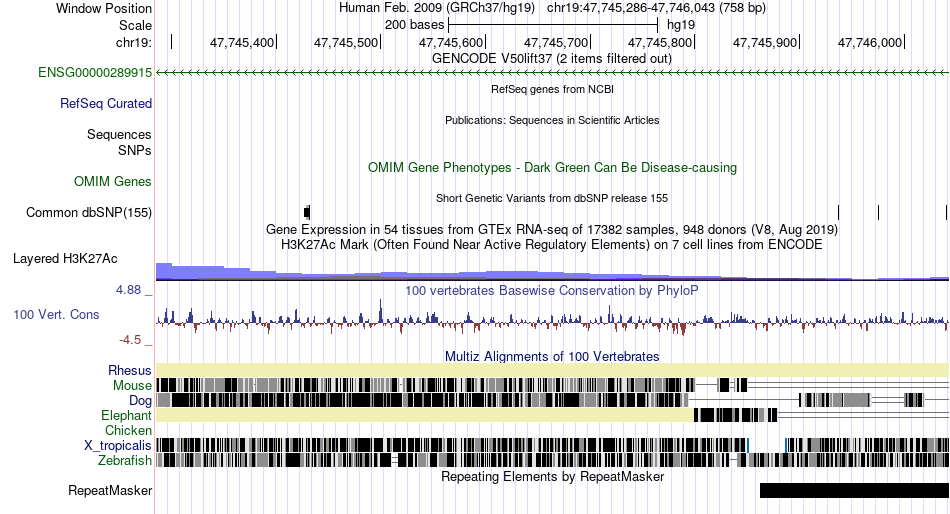Click the ENSG00000289915 gene label
This screenshot has height=514, width=950.
pyautogui.click(x=95, y=73)
